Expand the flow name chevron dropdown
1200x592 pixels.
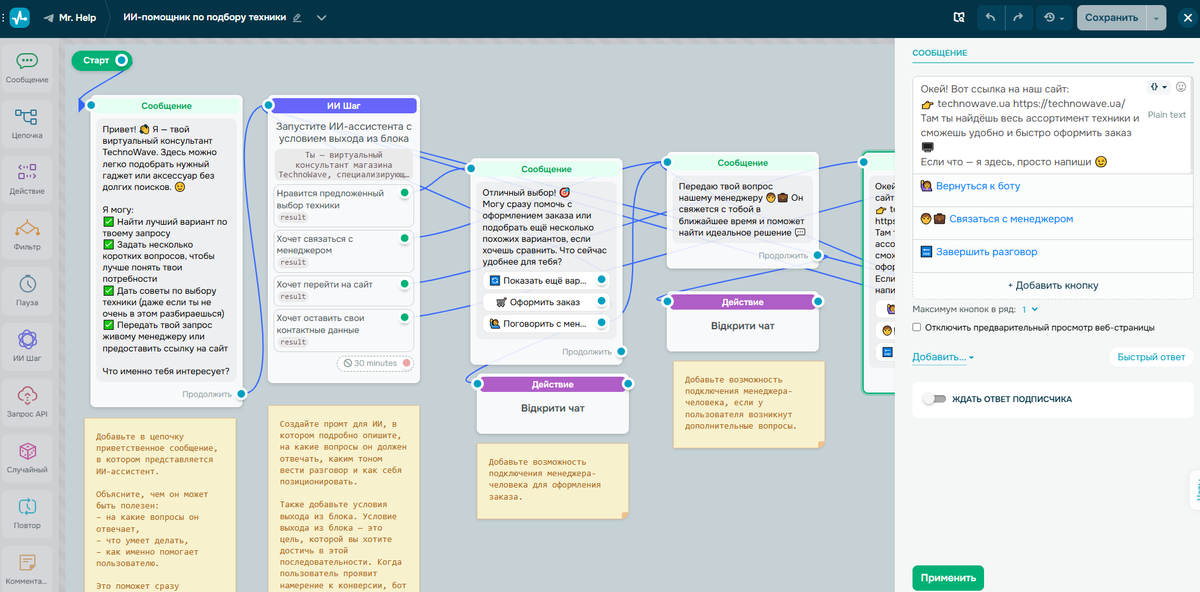click(x=321, y=18)
